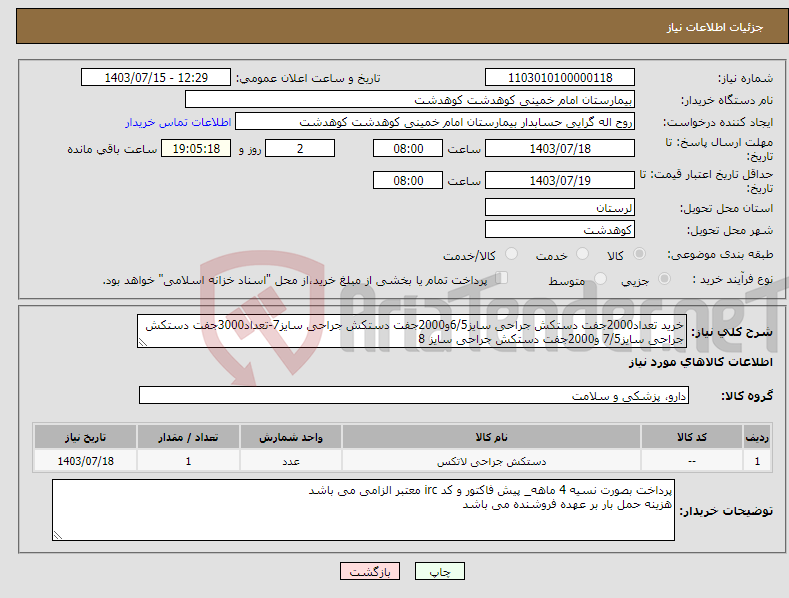Select the کالا radio button
The width and height of the screenshot is (789, 598).
point(639,254)
